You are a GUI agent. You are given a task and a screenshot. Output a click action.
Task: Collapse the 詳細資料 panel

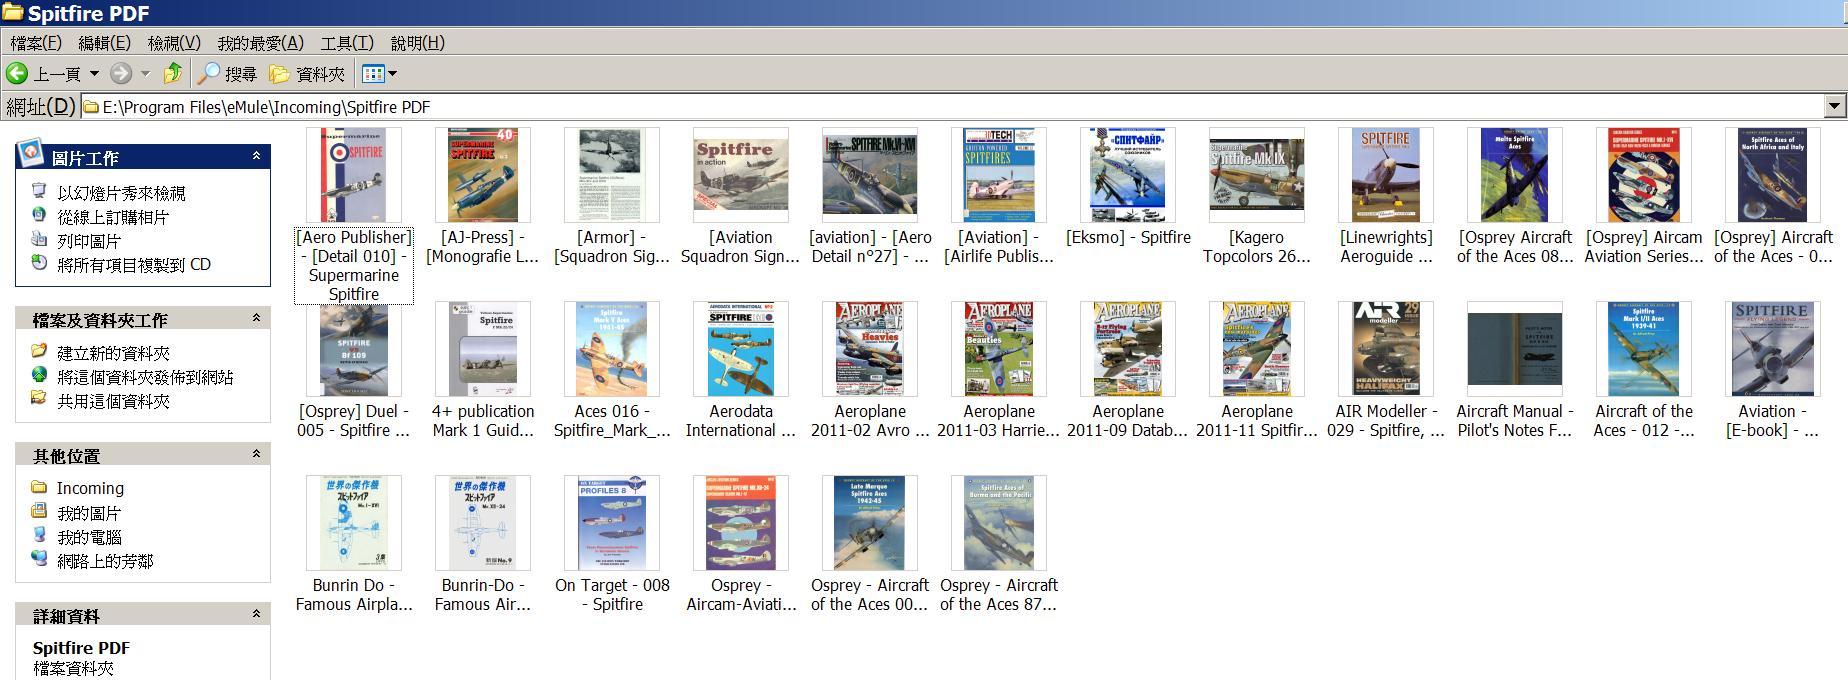[x=256, y=614]
